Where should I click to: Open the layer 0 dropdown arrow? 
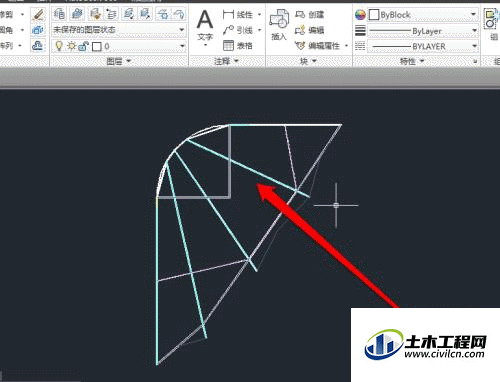(182, 46)
